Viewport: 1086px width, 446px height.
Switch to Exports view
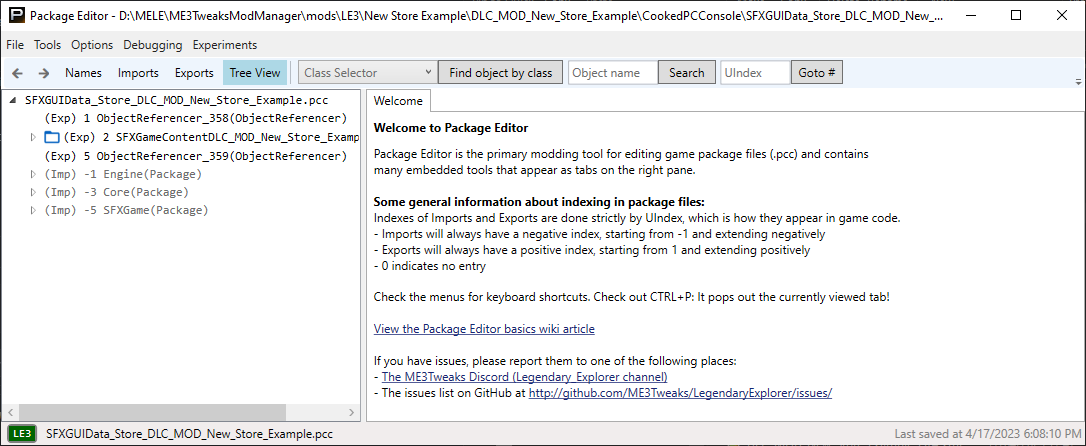tap(194, 73)
